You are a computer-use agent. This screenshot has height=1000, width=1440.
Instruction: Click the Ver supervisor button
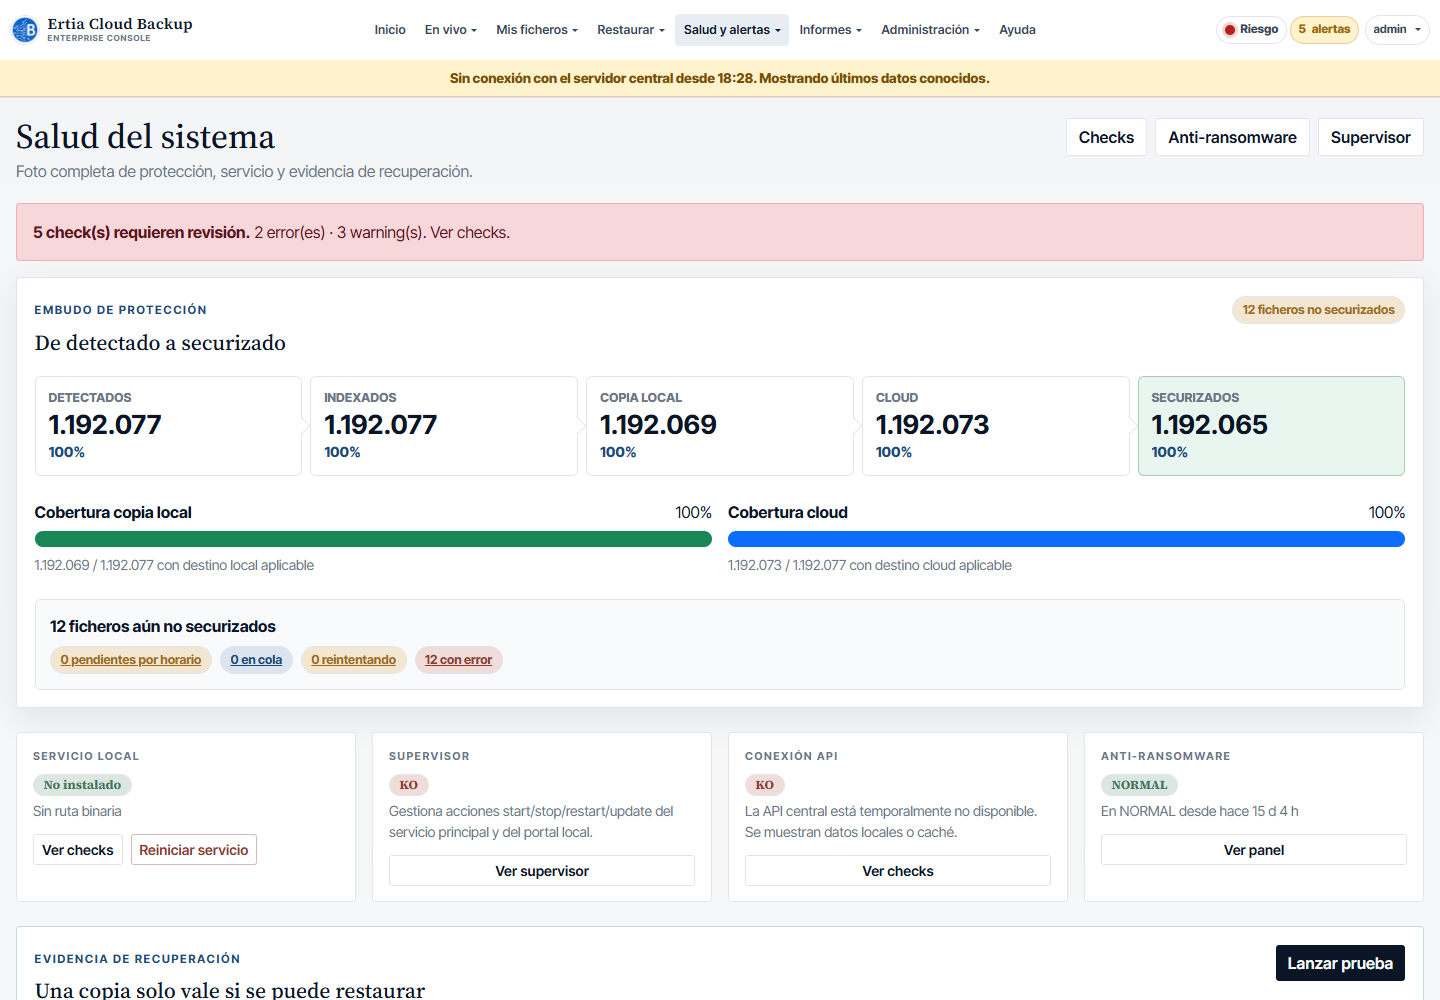(x=542, y=871)
